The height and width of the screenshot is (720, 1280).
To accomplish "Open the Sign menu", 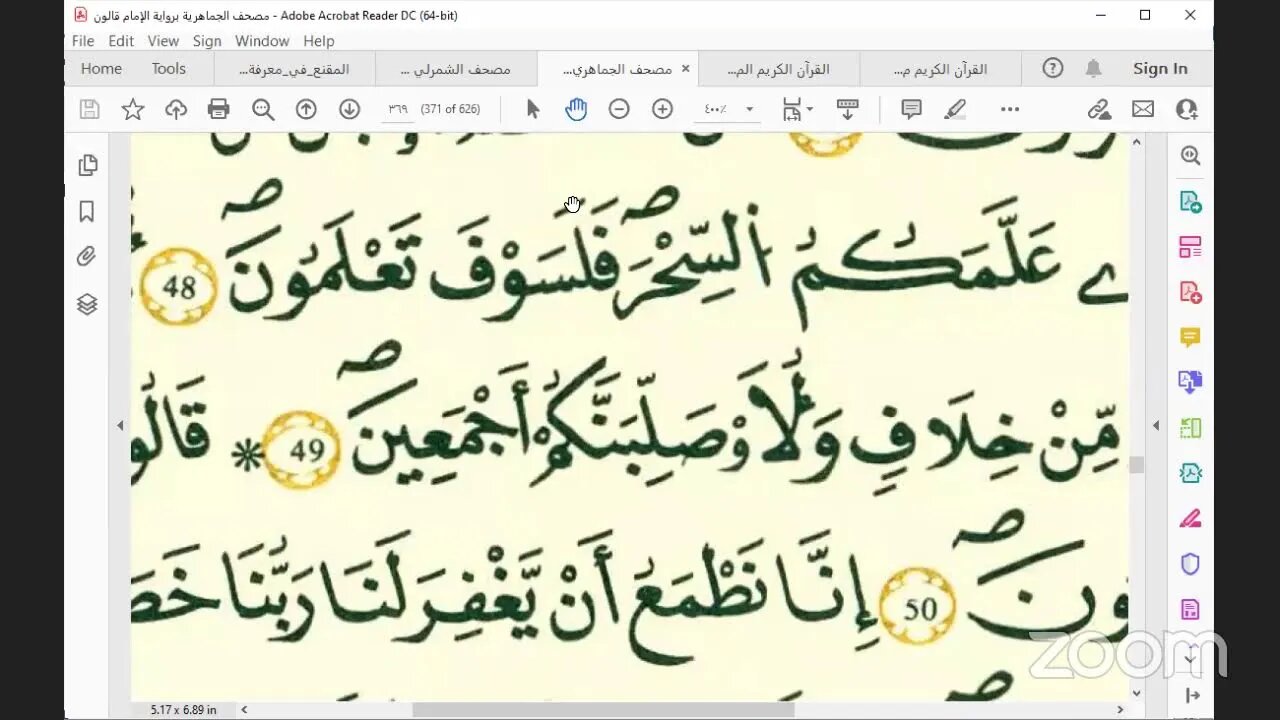I will pos(207,41).
